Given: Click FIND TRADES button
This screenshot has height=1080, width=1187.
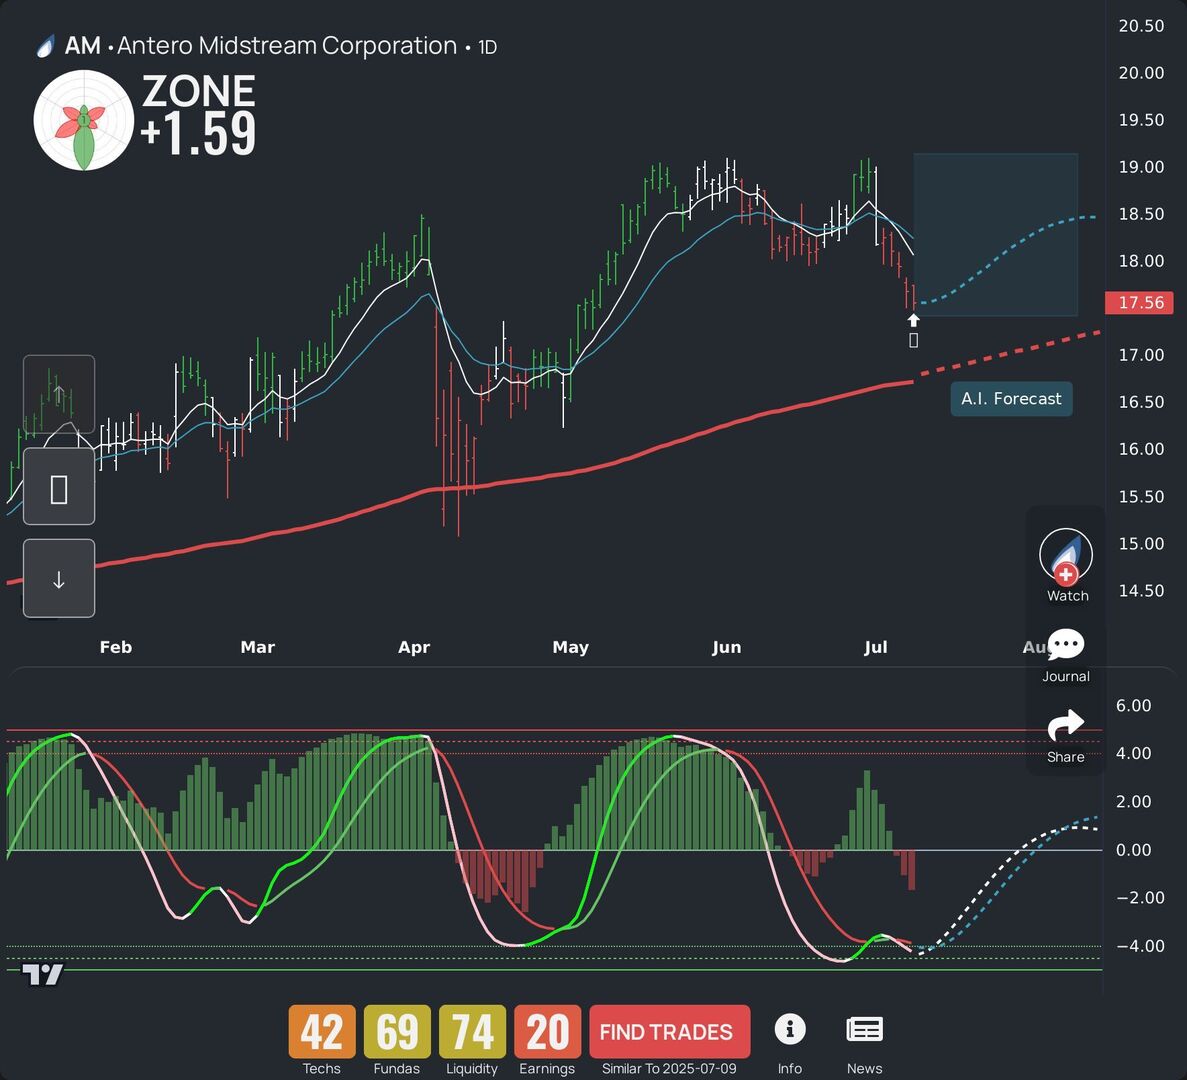Looking at the screenshot, I should click(x=669, y=1032).
